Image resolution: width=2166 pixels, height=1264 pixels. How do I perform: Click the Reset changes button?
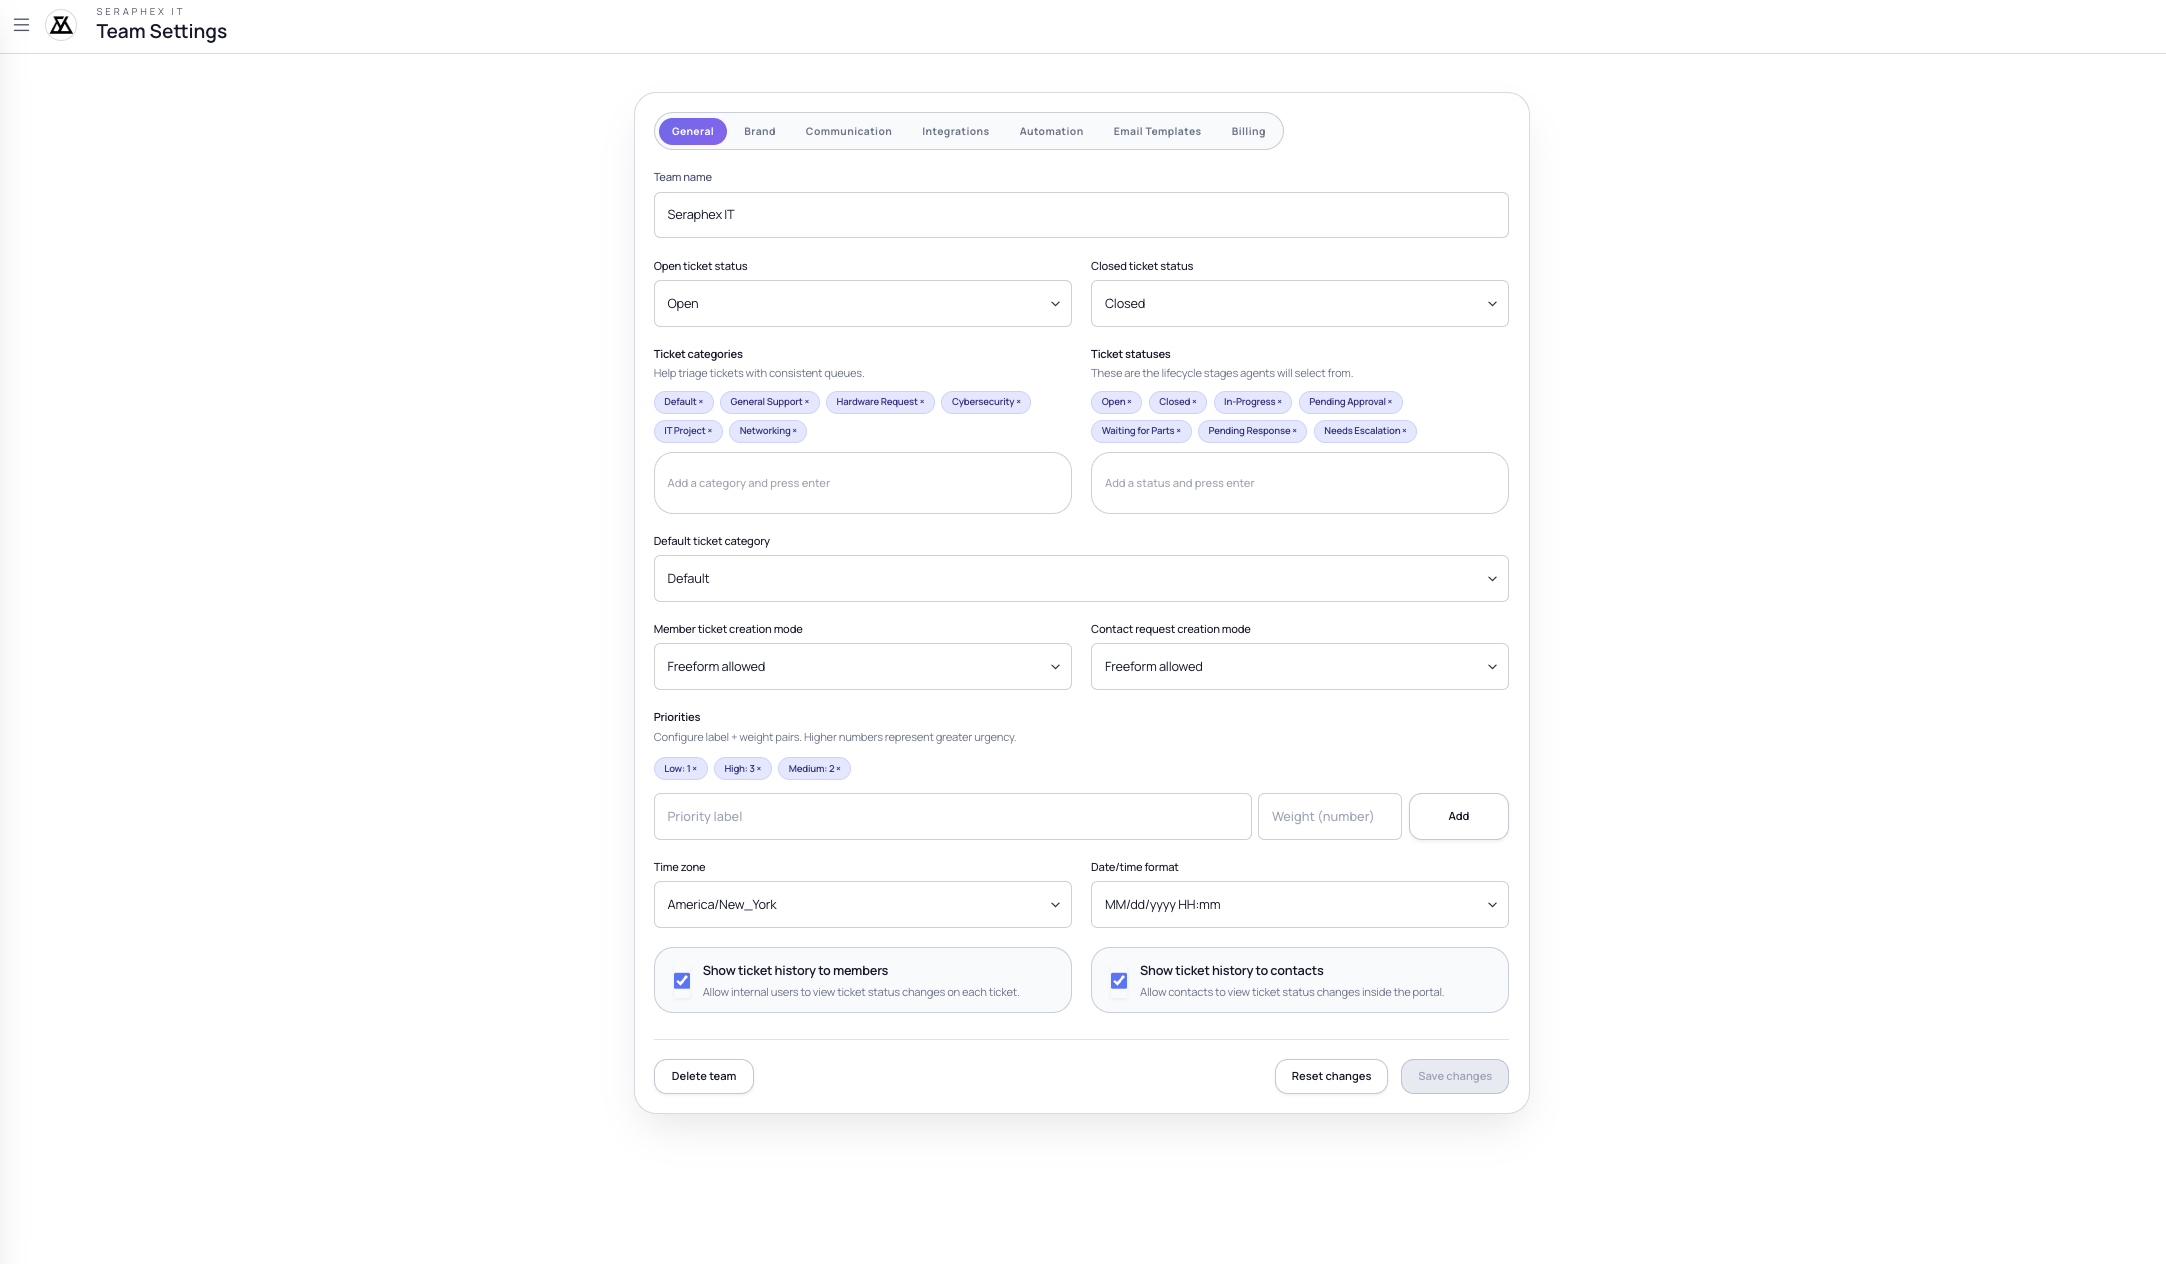point(1330,1077)
